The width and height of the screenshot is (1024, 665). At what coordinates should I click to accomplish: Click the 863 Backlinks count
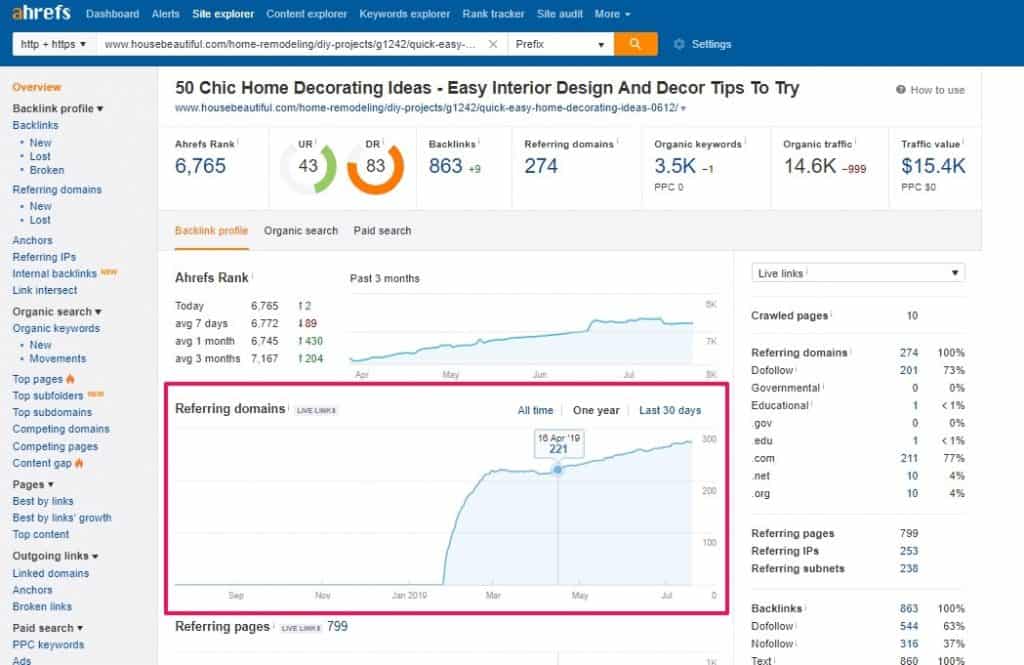445,166
